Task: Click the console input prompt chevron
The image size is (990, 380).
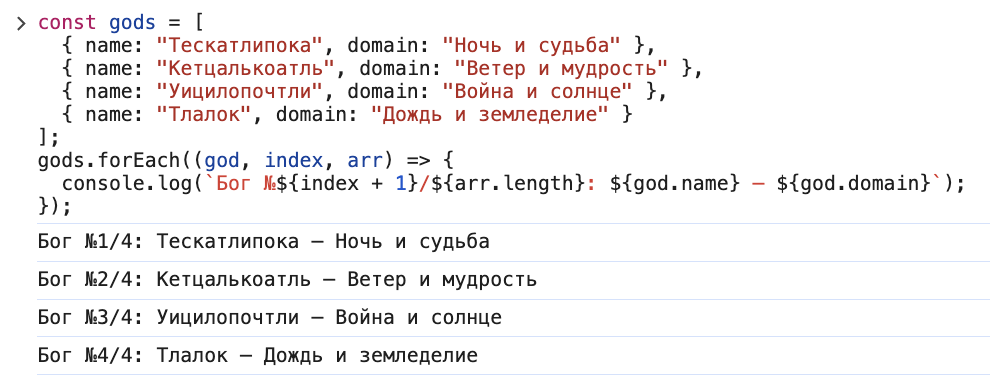Action: tap(21, 23)
